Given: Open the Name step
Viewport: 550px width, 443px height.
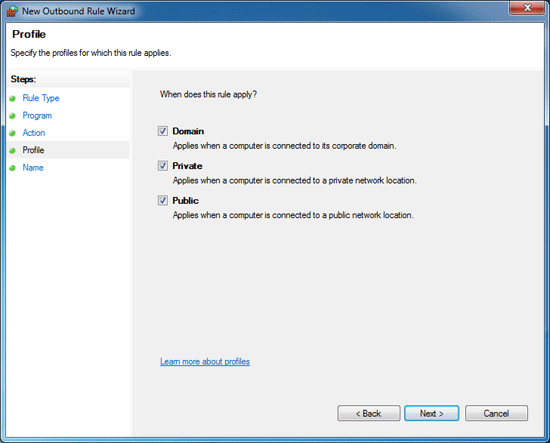Looking at the screenshot, I should tap(33, 168).
